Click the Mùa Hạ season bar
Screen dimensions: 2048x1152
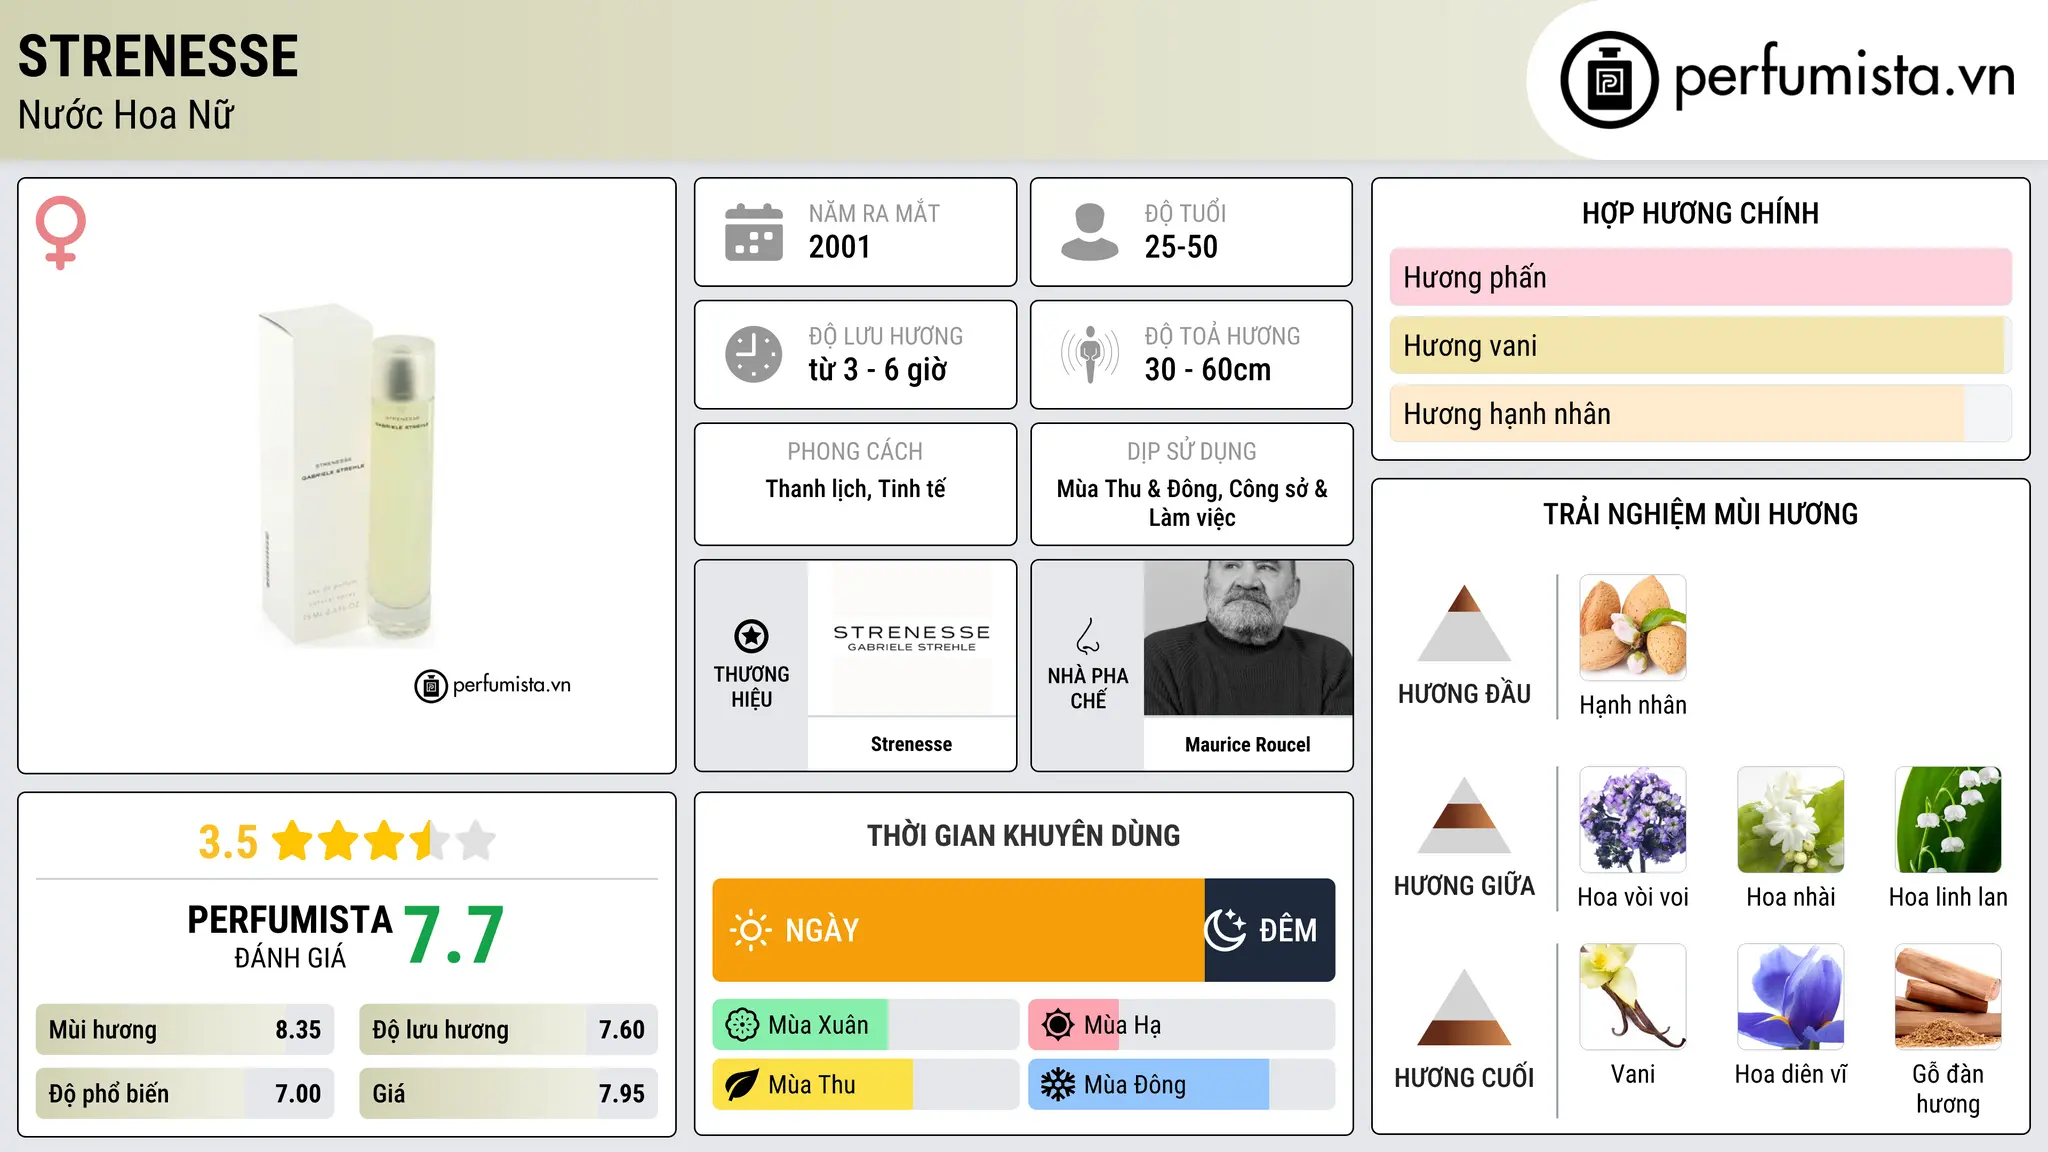pyautogui.click(x=1182, y=1025)
